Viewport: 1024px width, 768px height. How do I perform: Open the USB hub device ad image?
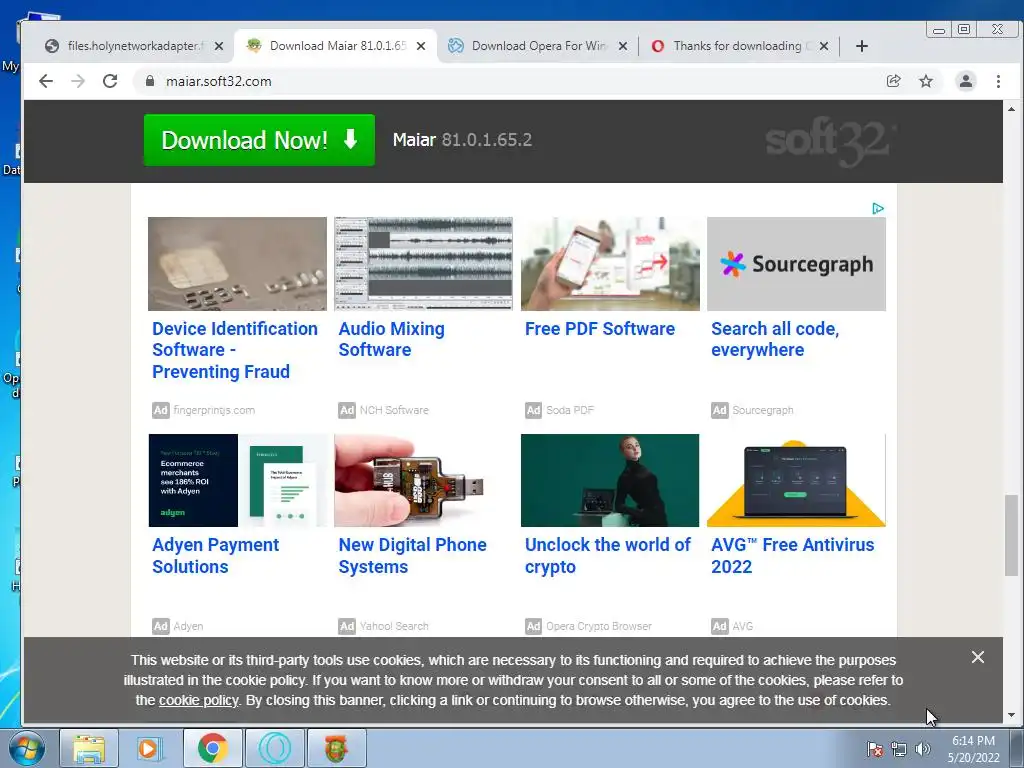point(423,480)
